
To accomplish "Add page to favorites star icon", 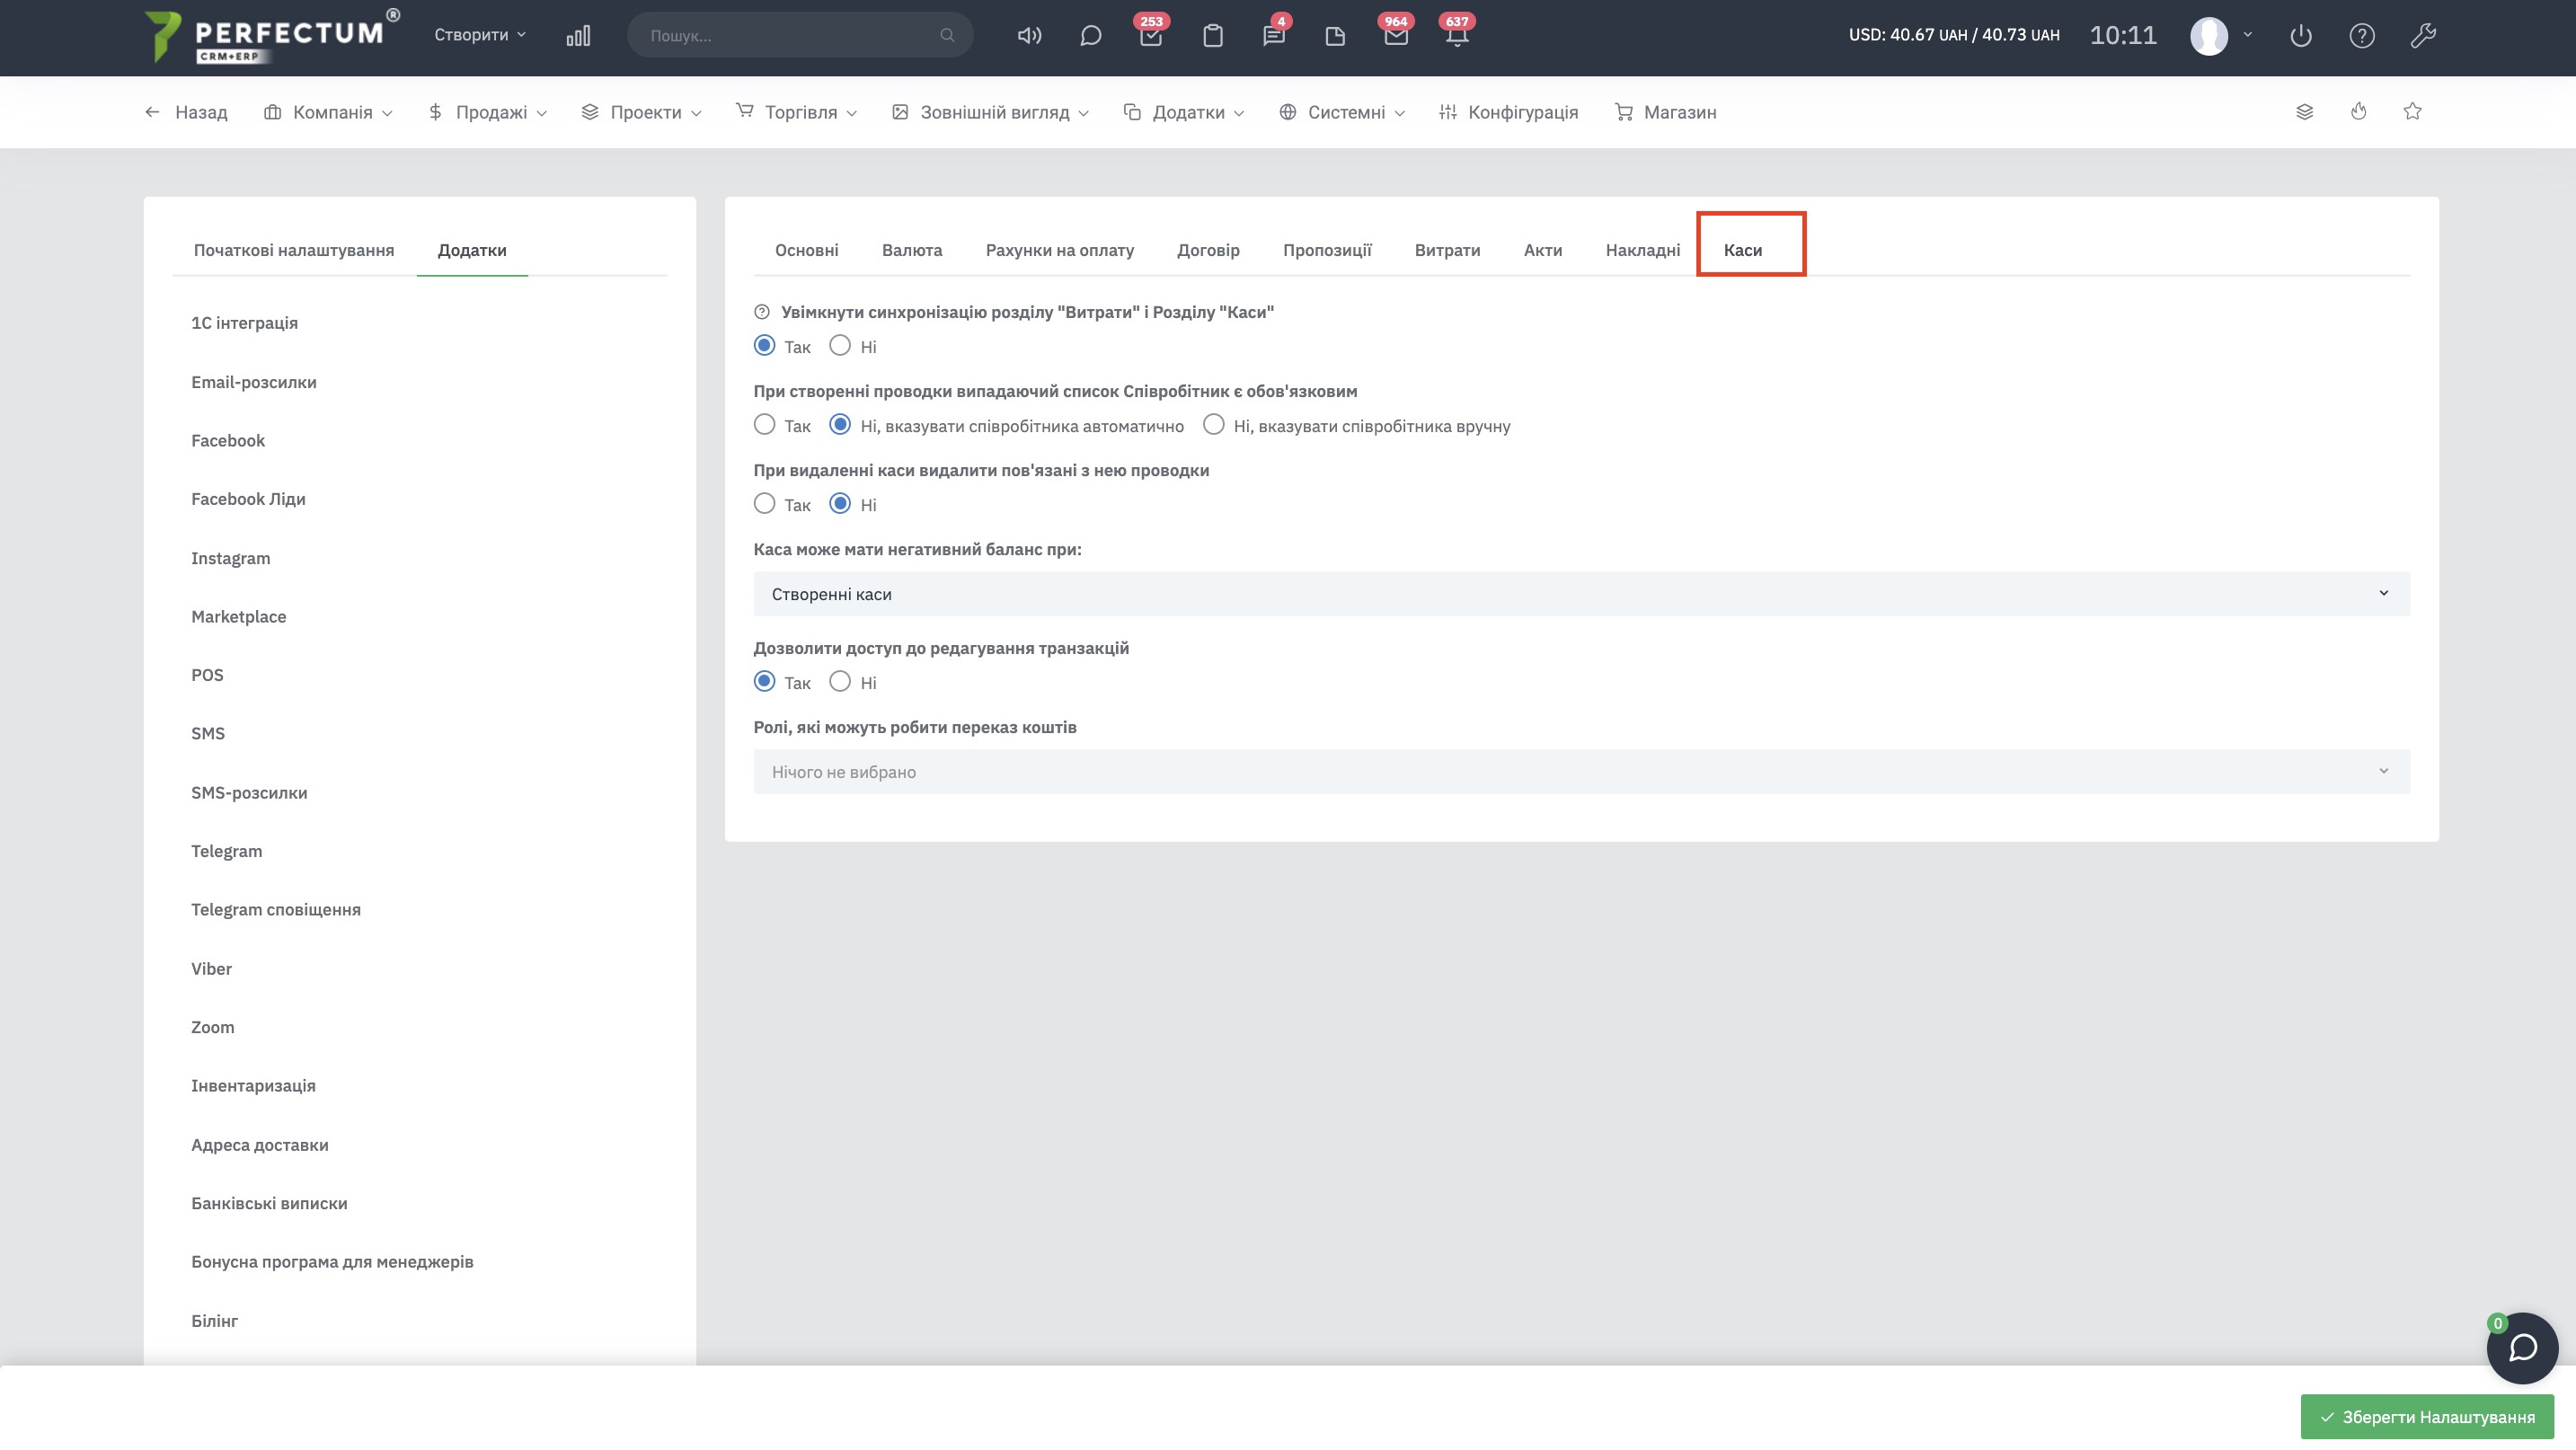I will point(2412,111).
